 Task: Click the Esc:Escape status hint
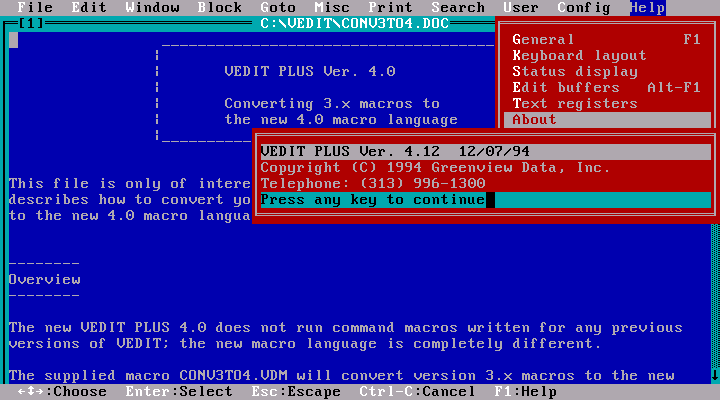coord(296,392)
